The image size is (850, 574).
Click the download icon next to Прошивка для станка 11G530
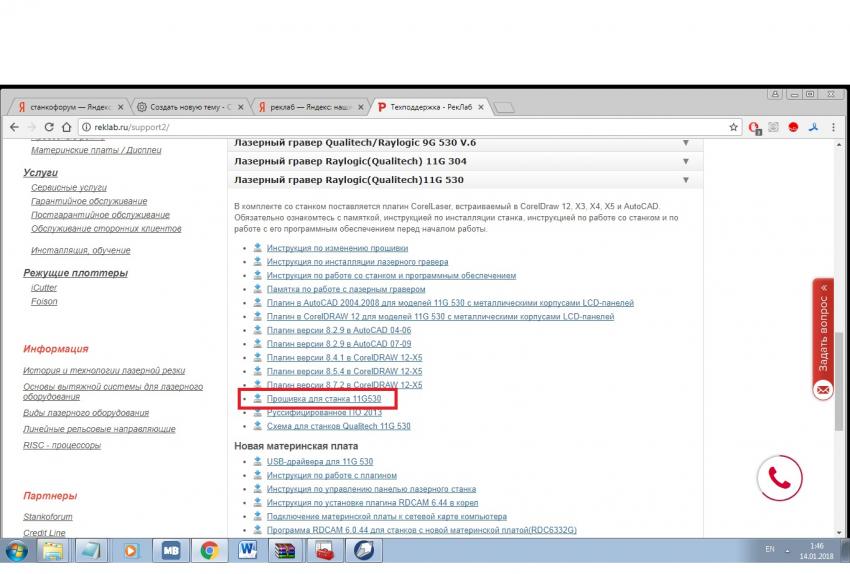[x=256, y=398]
